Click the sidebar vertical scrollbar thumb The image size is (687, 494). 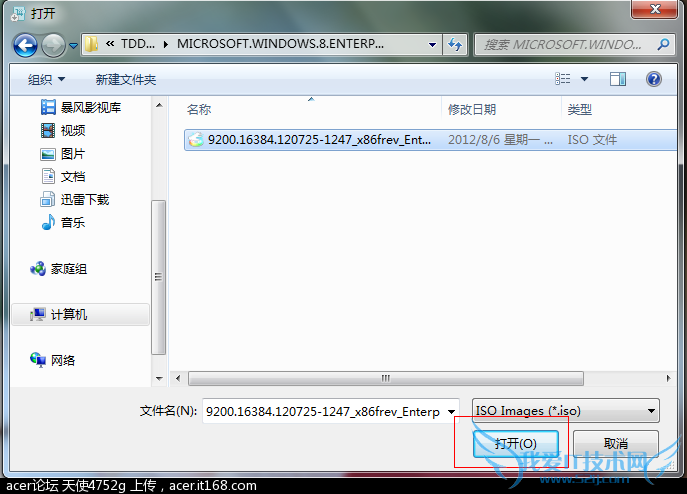click(159, 277)
